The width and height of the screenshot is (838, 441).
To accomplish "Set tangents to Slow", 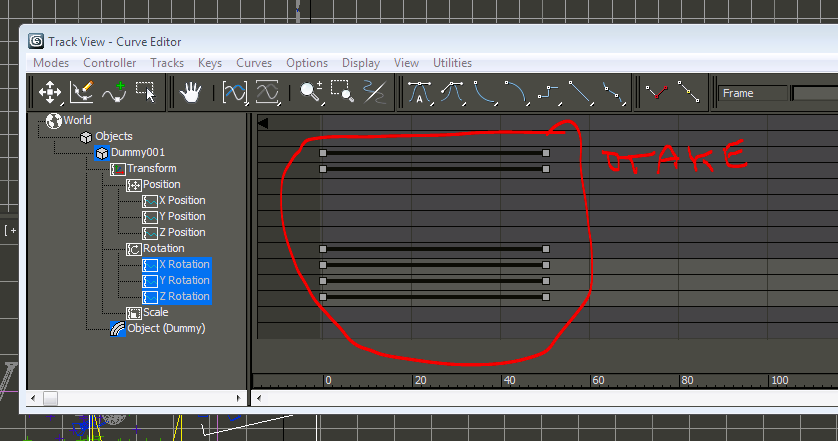I will pos(516,92).
